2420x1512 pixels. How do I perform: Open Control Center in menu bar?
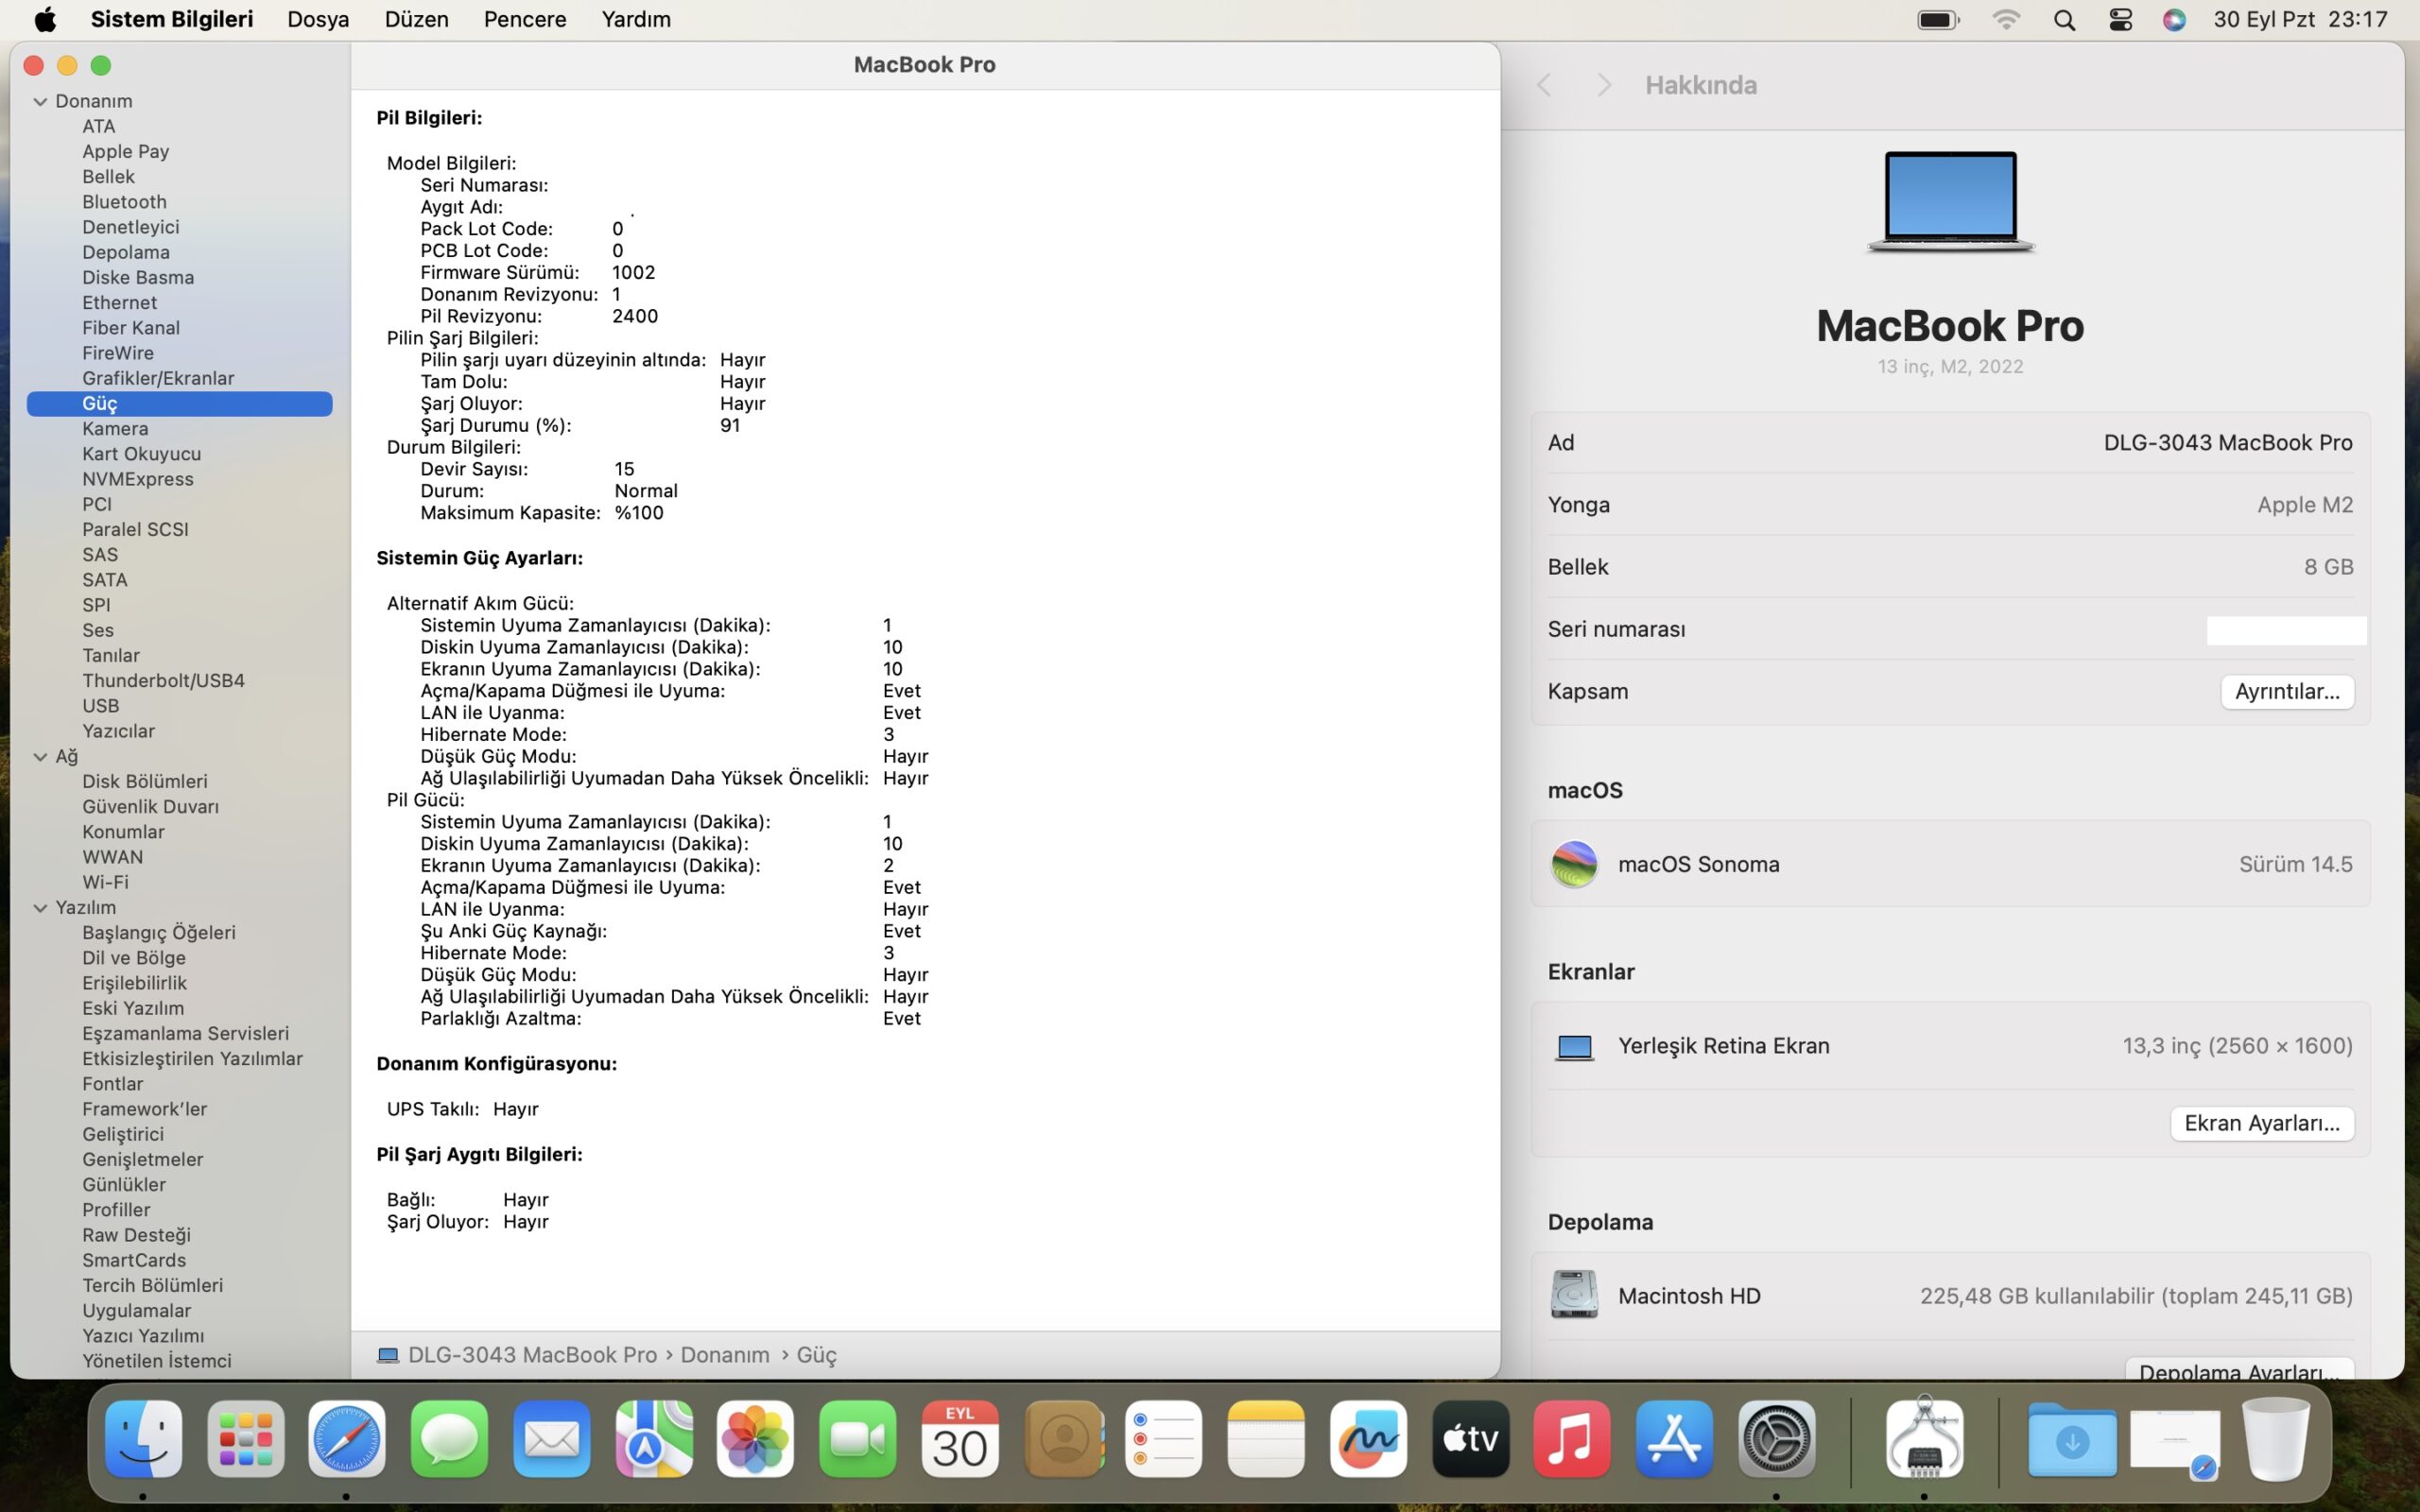(2120, 20)
